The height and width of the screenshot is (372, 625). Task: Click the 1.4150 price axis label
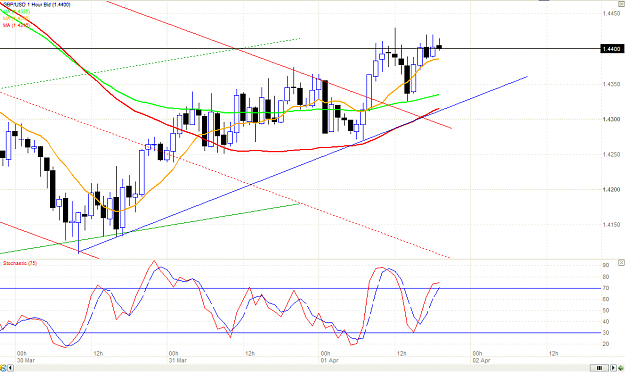point(611,224)
